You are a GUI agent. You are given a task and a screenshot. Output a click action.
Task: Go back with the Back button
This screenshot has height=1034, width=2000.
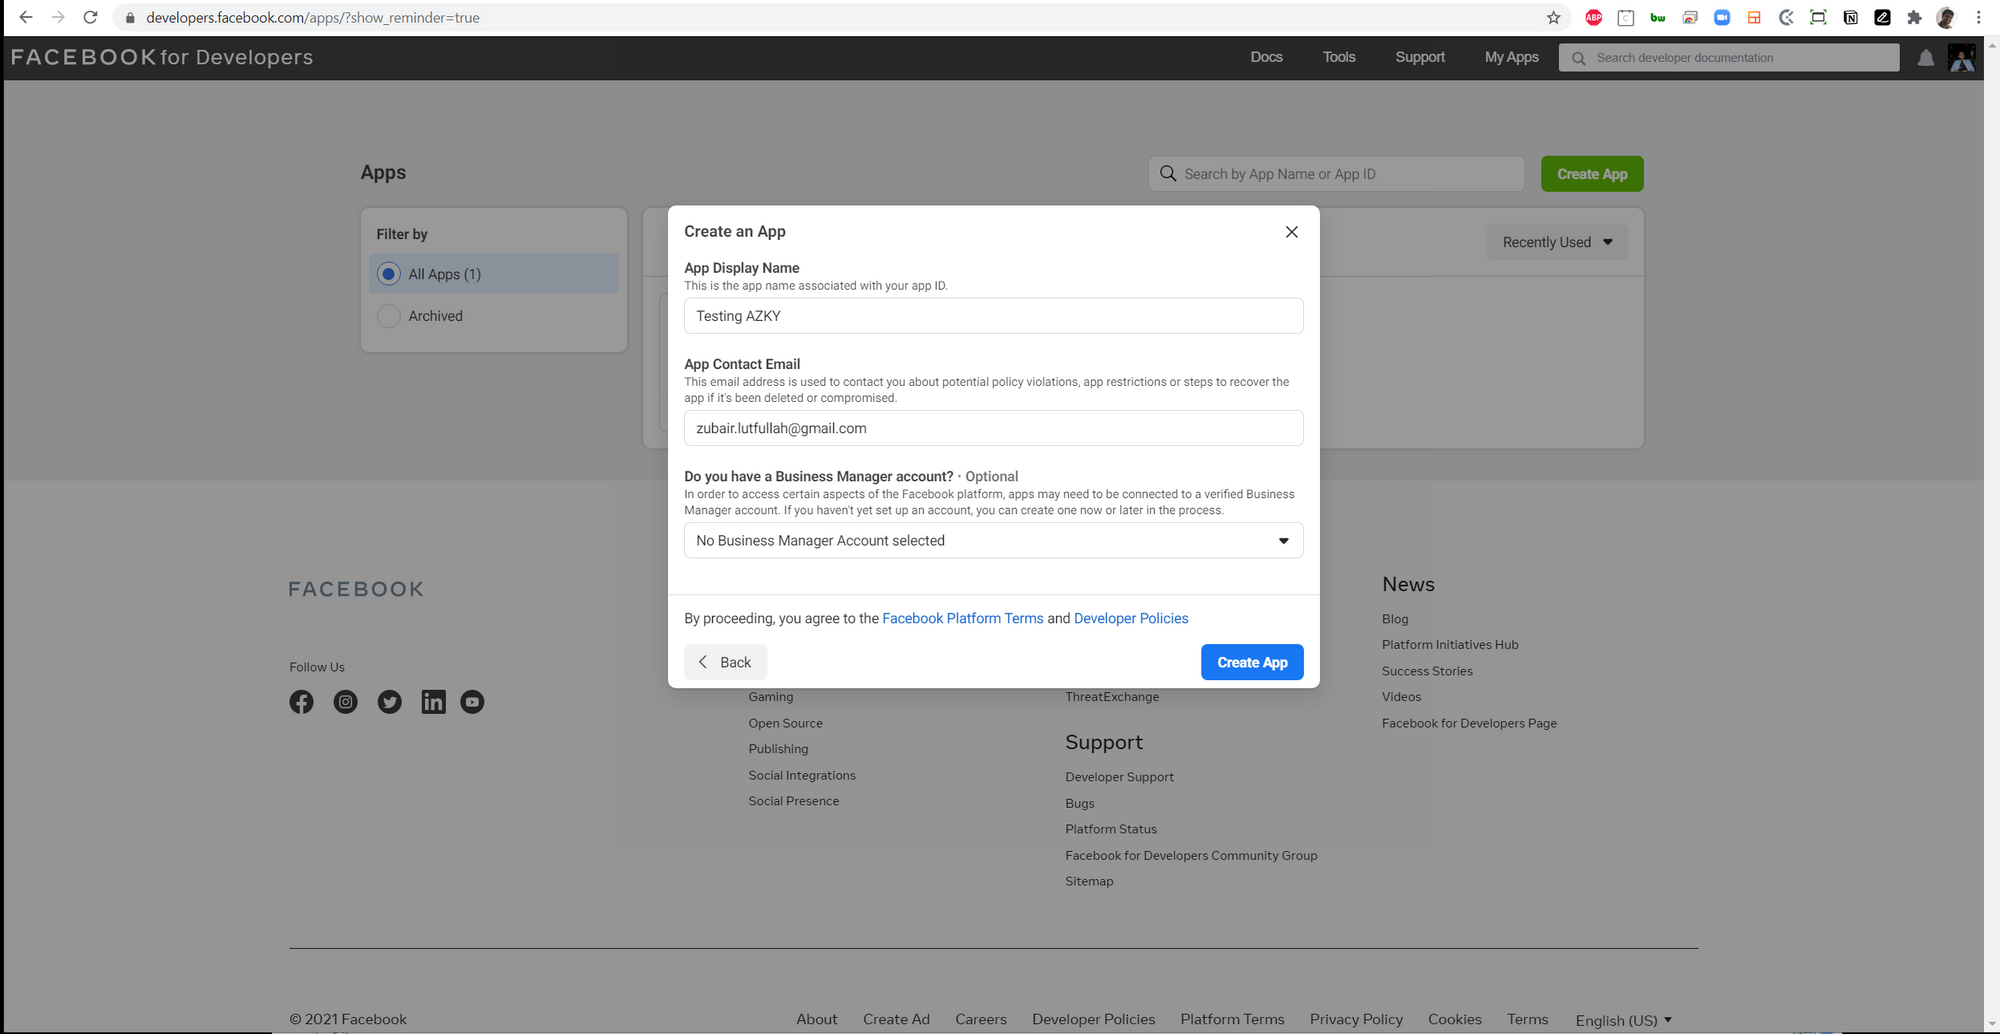(x=725, y=662)
